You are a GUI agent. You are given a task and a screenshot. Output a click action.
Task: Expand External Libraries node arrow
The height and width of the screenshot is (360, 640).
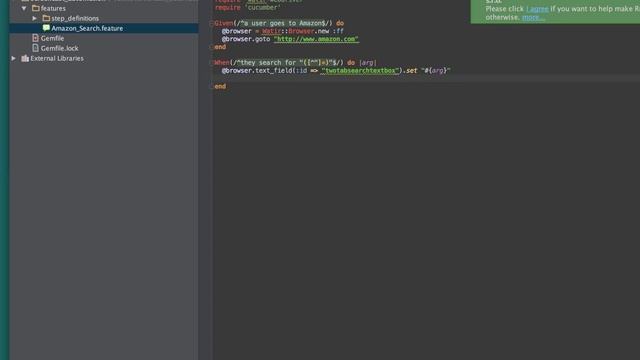[13, 58]
